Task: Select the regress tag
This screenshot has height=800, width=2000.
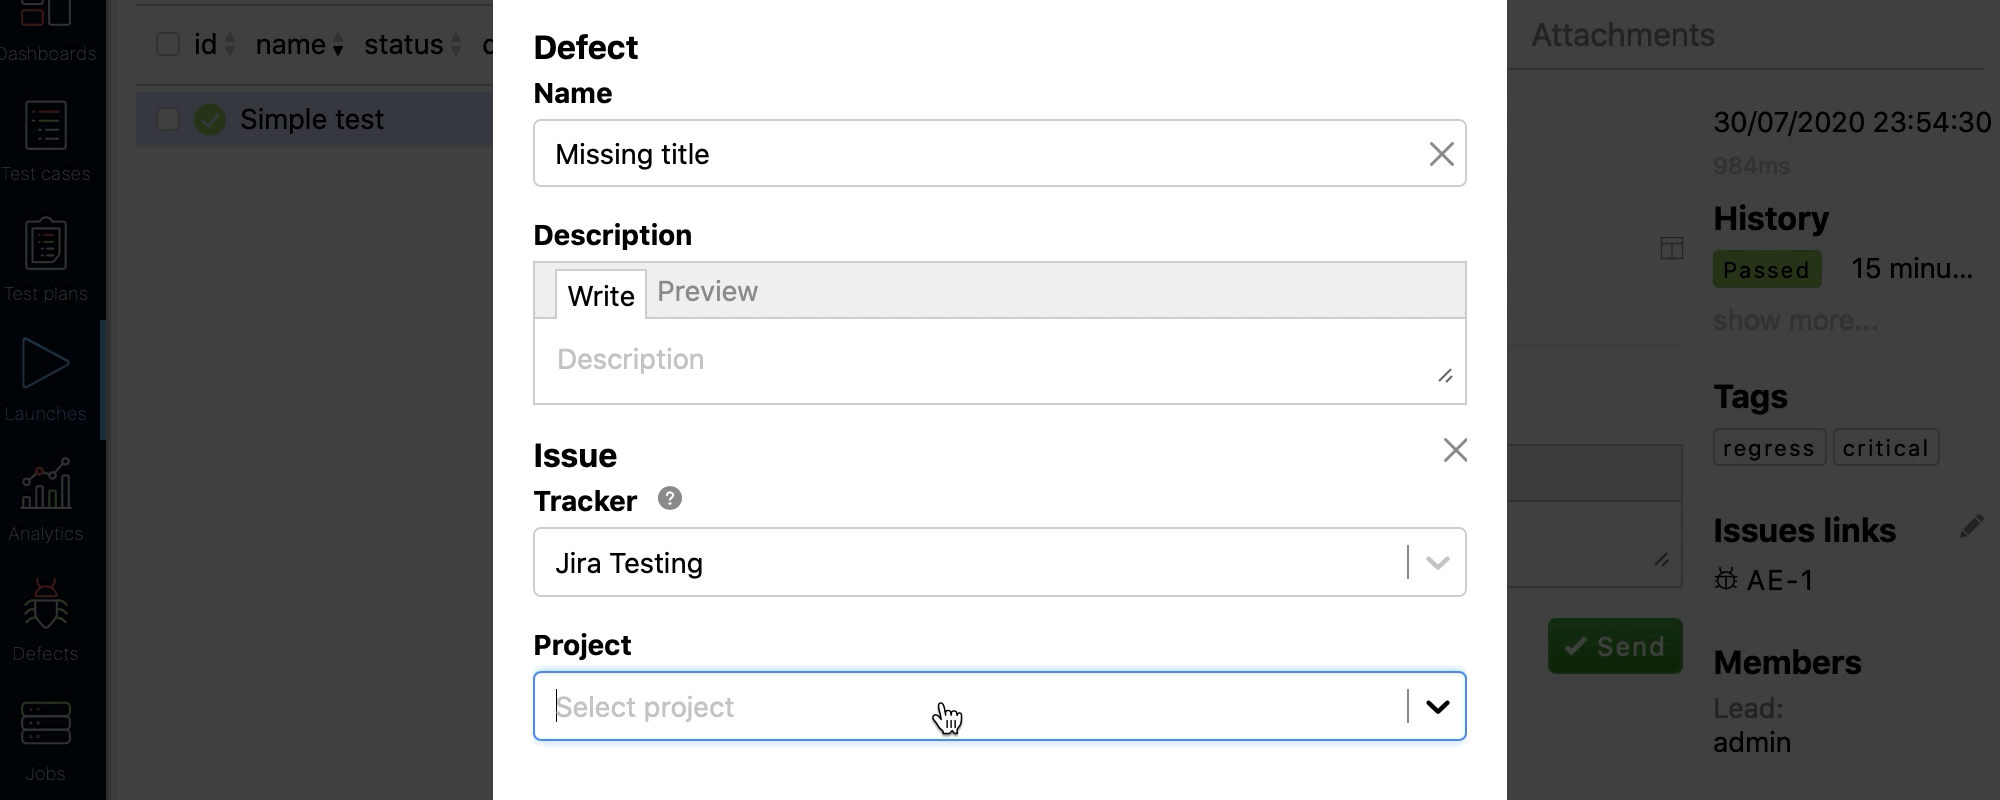Action: click(1768, 447)
